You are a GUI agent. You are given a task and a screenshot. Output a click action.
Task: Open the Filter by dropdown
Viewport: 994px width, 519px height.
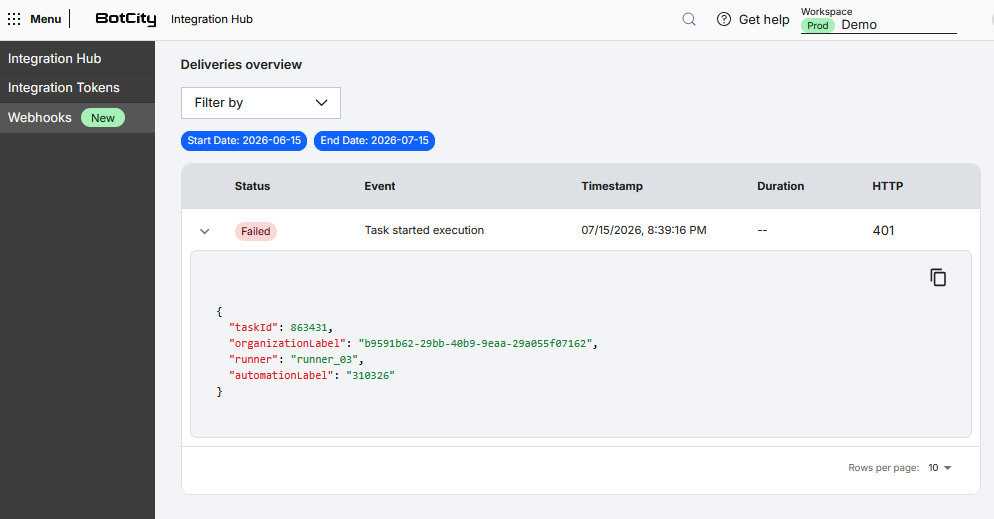click(261, 103)
